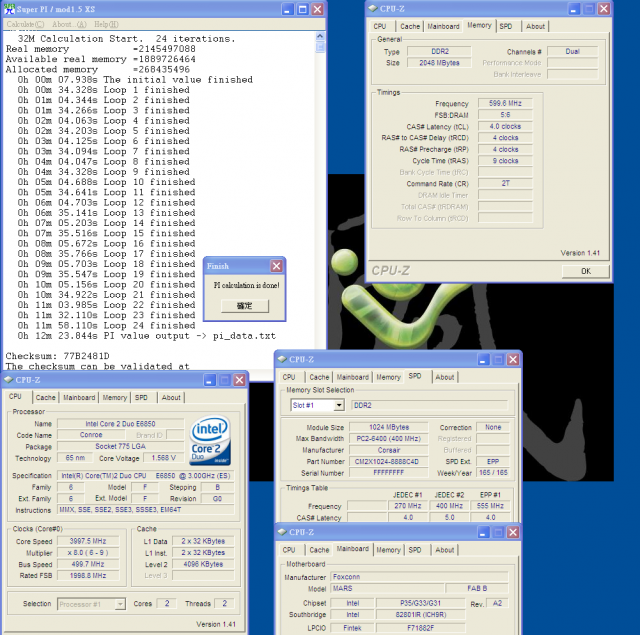The width and height of the screenshot is (640, 635).
Task: Switch to Cache tab in Memory window
Action: [x=410, y=26]
